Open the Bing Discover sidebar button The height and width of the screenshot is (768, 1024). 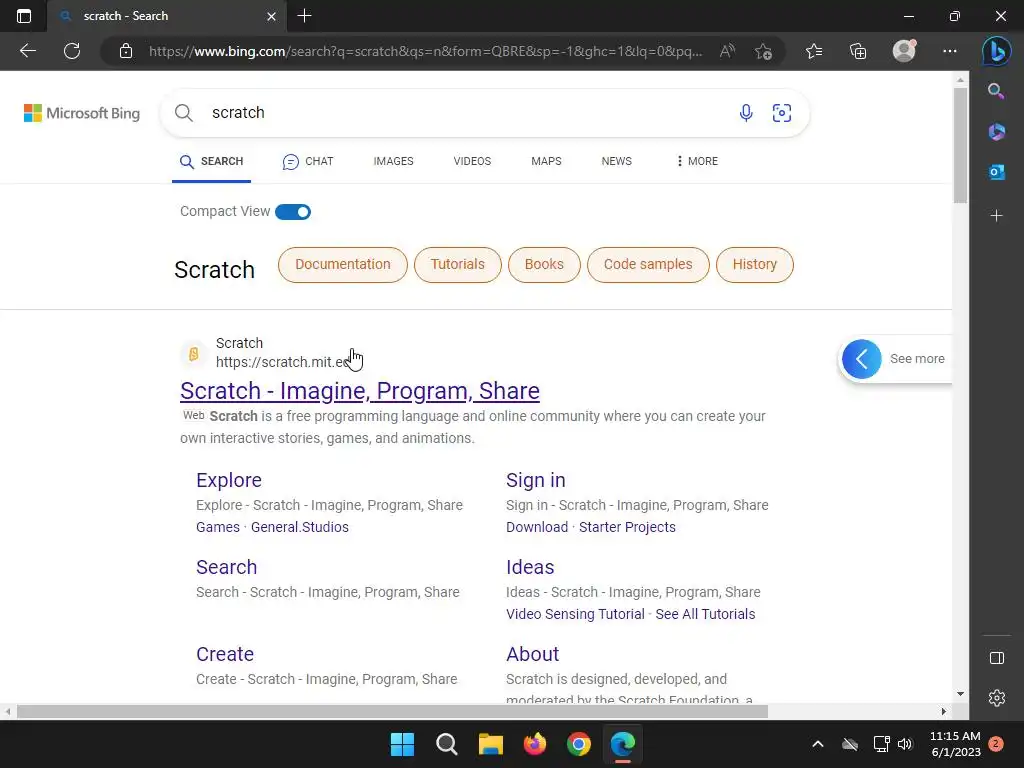(997, 51)
